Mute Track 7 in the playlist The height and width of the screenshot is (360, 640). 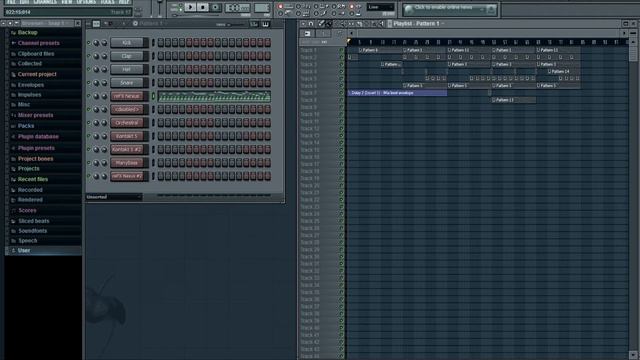point(342,93)
